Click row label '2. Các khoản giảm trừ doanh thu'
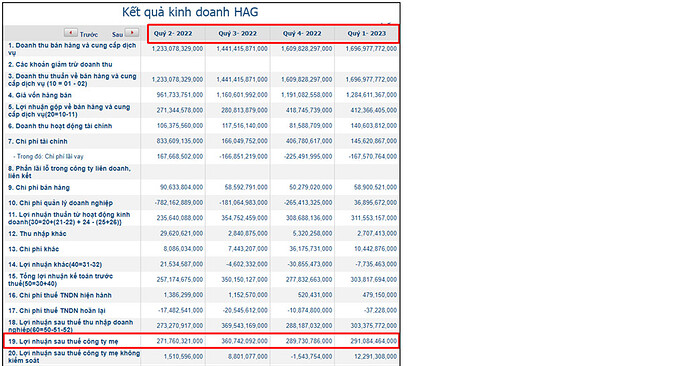 60,64
